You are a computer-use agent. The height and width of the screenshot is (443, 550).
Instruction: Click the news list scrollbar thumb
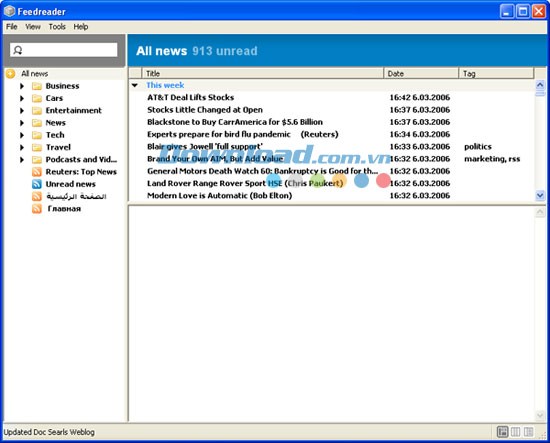pyautogui.click(x=540, y=93)
